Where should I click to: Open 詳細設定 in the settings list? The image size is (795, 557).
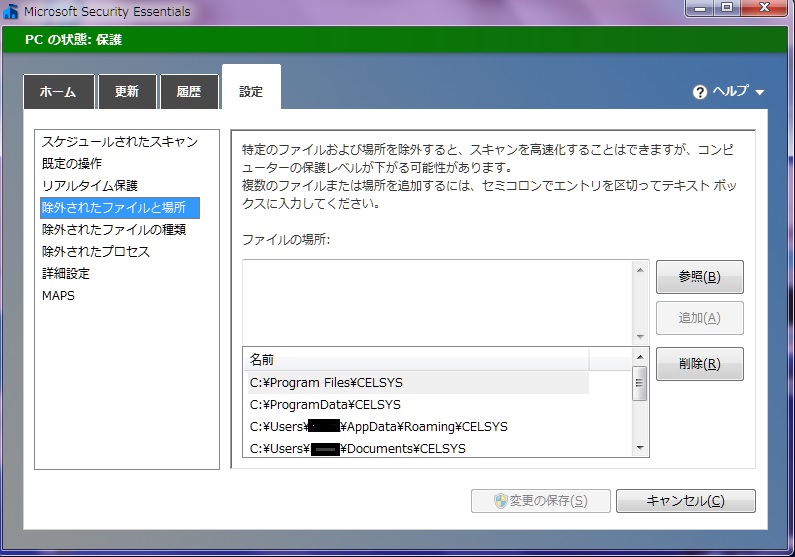66,274
